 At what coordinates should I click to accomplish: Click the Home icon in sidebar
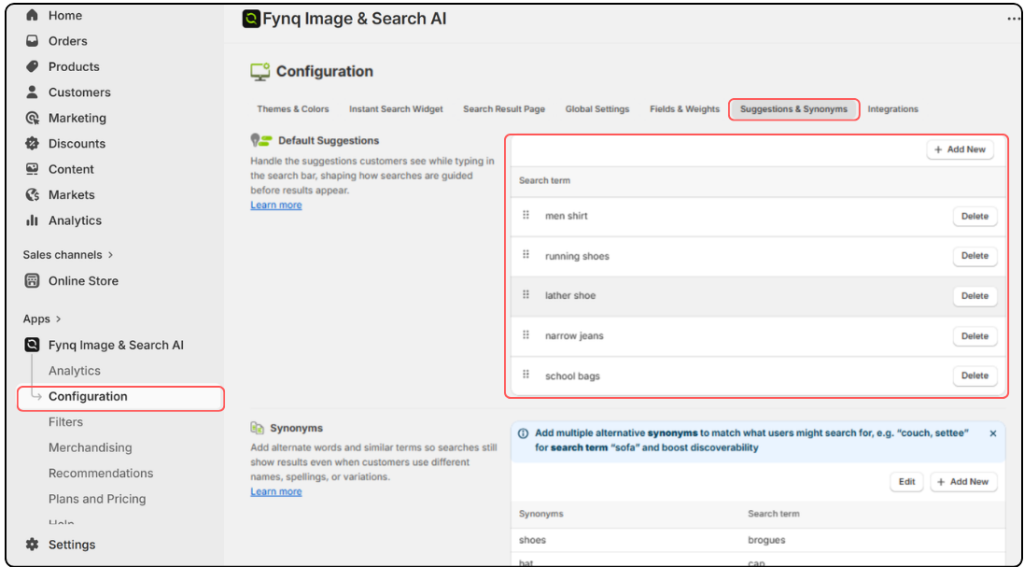coord(32,15)
